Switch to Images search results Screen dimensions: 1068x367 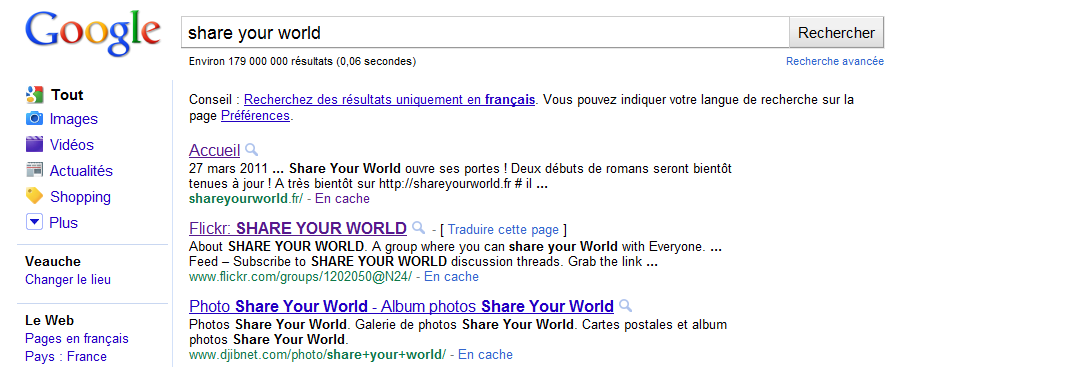[x=74, y=119]
